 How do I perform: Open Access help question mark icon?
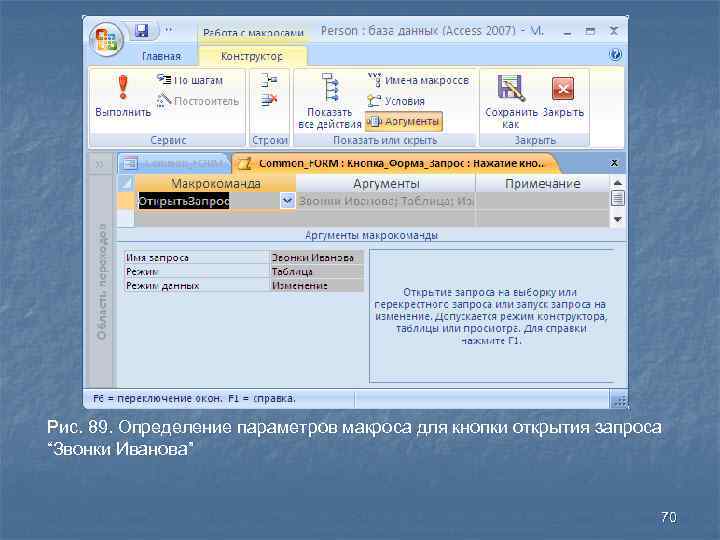click(x=615, y=55)
